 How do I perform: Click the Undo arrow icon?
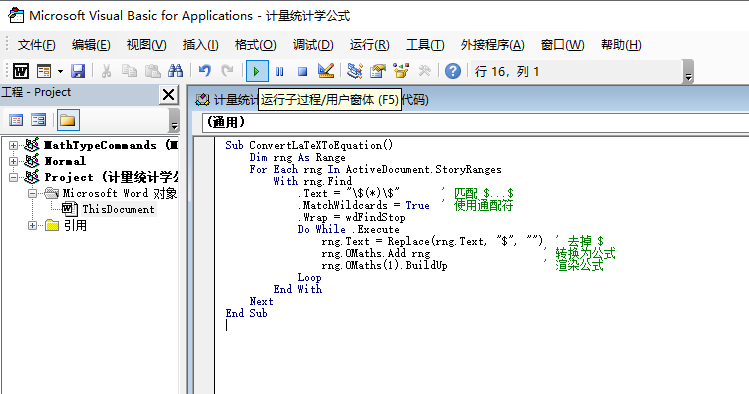click(x=204, y=72)
